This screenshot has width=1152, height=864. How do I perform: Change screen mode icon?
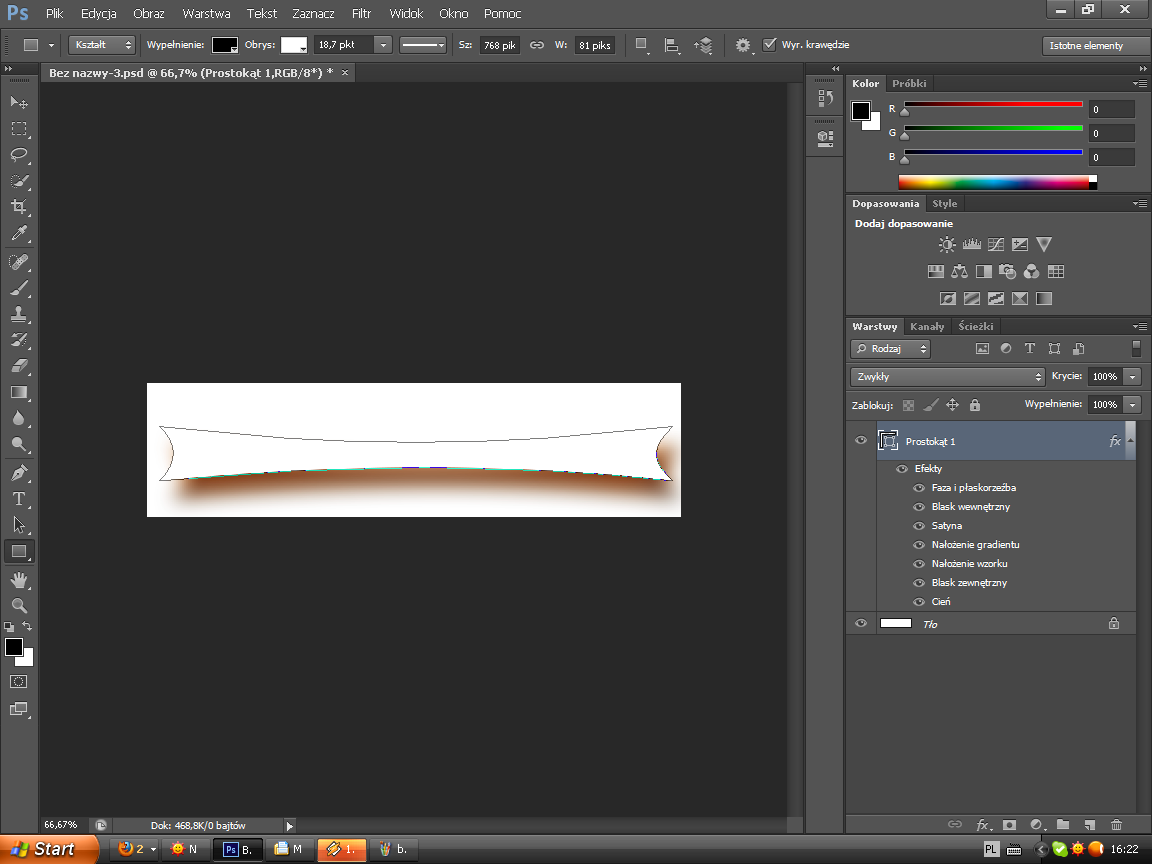[x=19, y=709]
